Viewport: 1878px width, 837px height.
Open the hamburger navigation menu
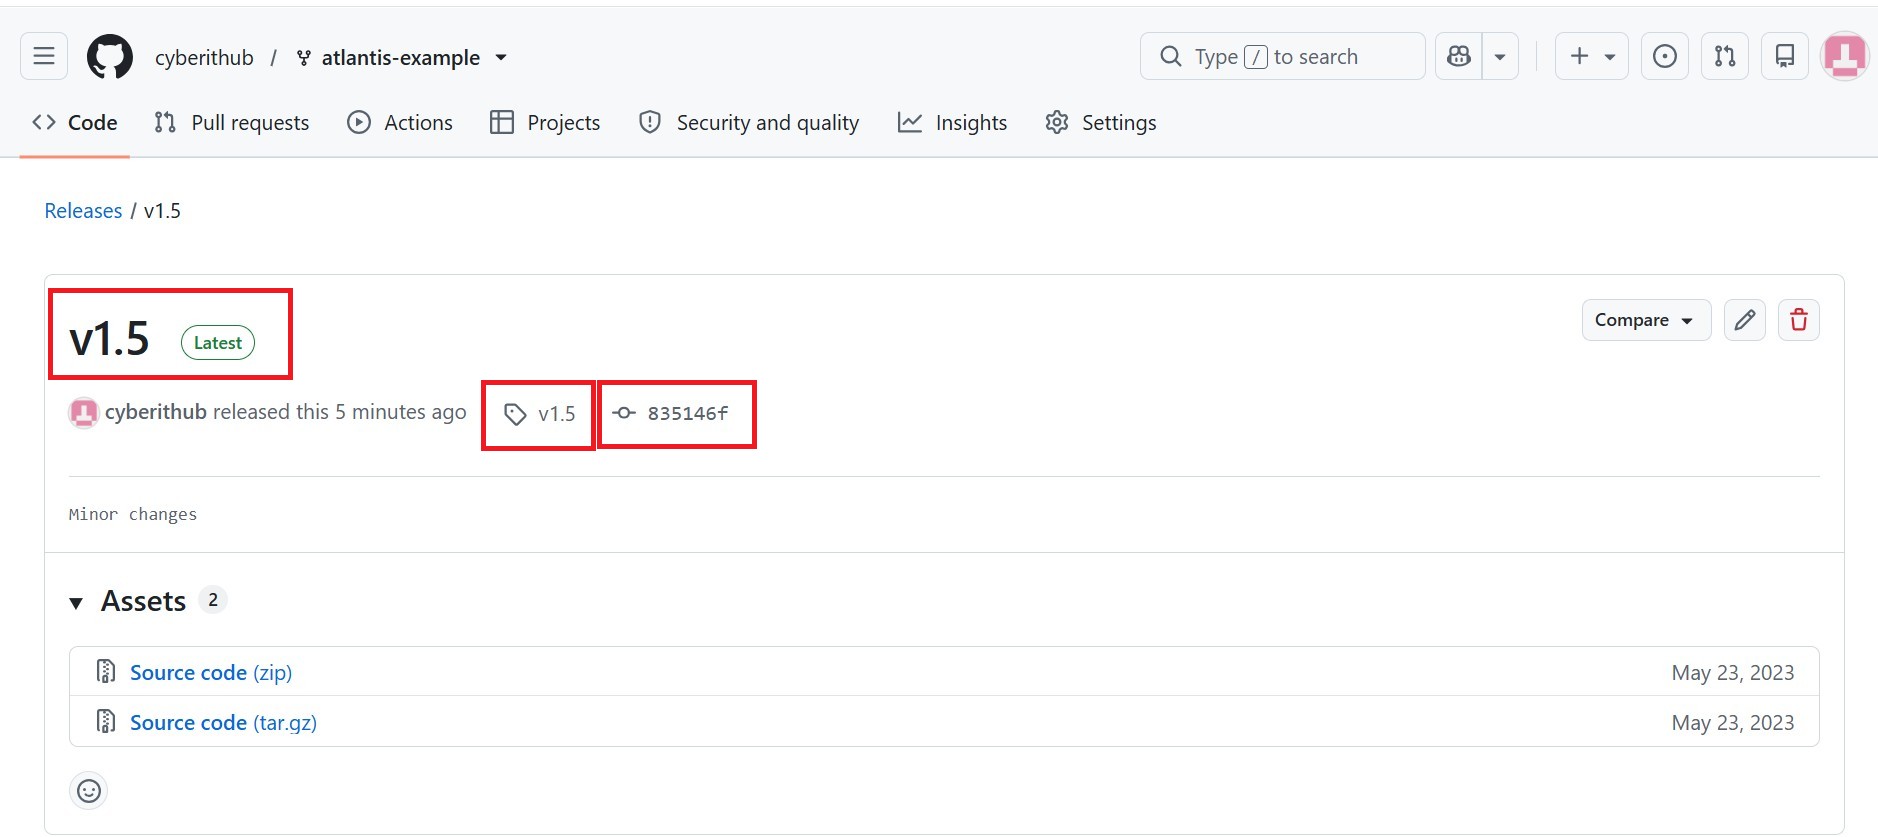44,56
